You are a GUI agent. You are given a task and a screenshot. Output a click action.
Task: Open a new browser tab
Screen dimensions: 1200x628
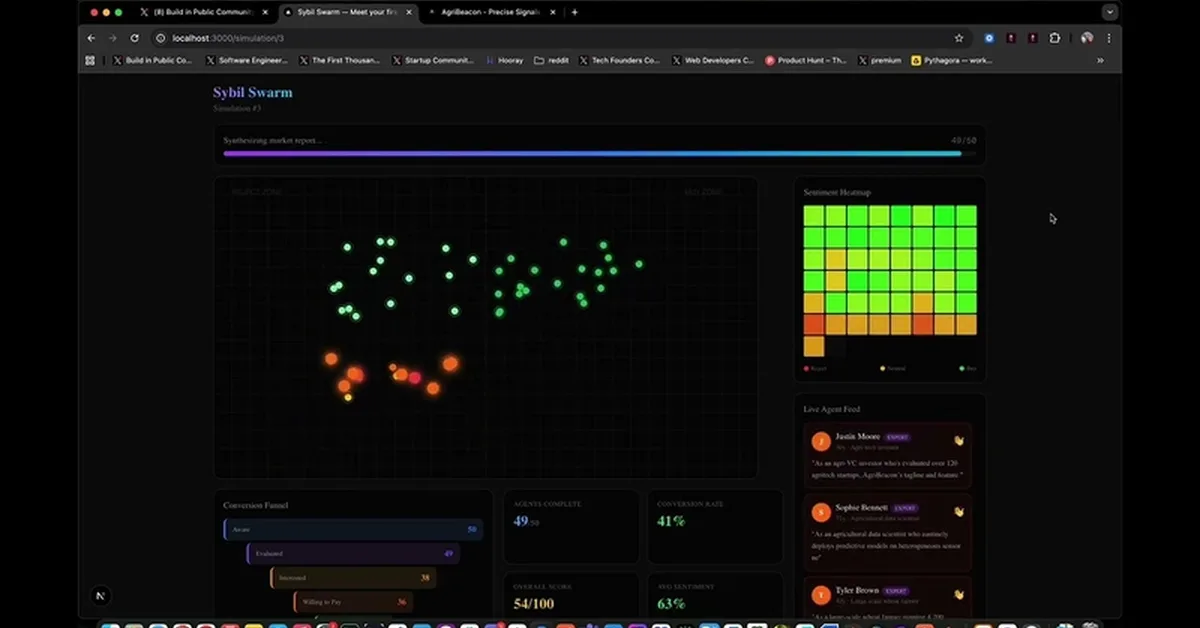(x=574, y=12)
